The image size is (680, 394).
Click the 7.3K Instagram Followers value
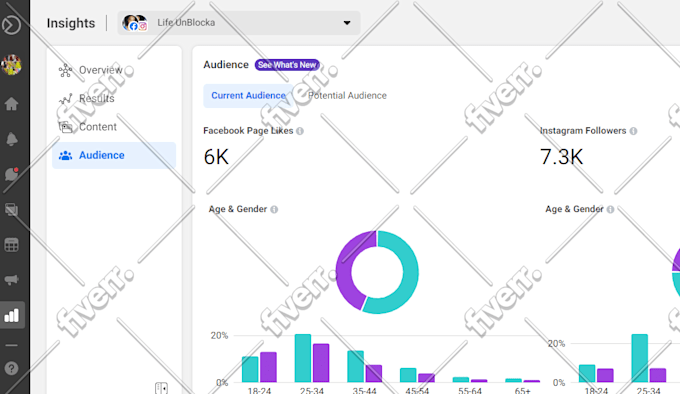[x=562, y=157]
